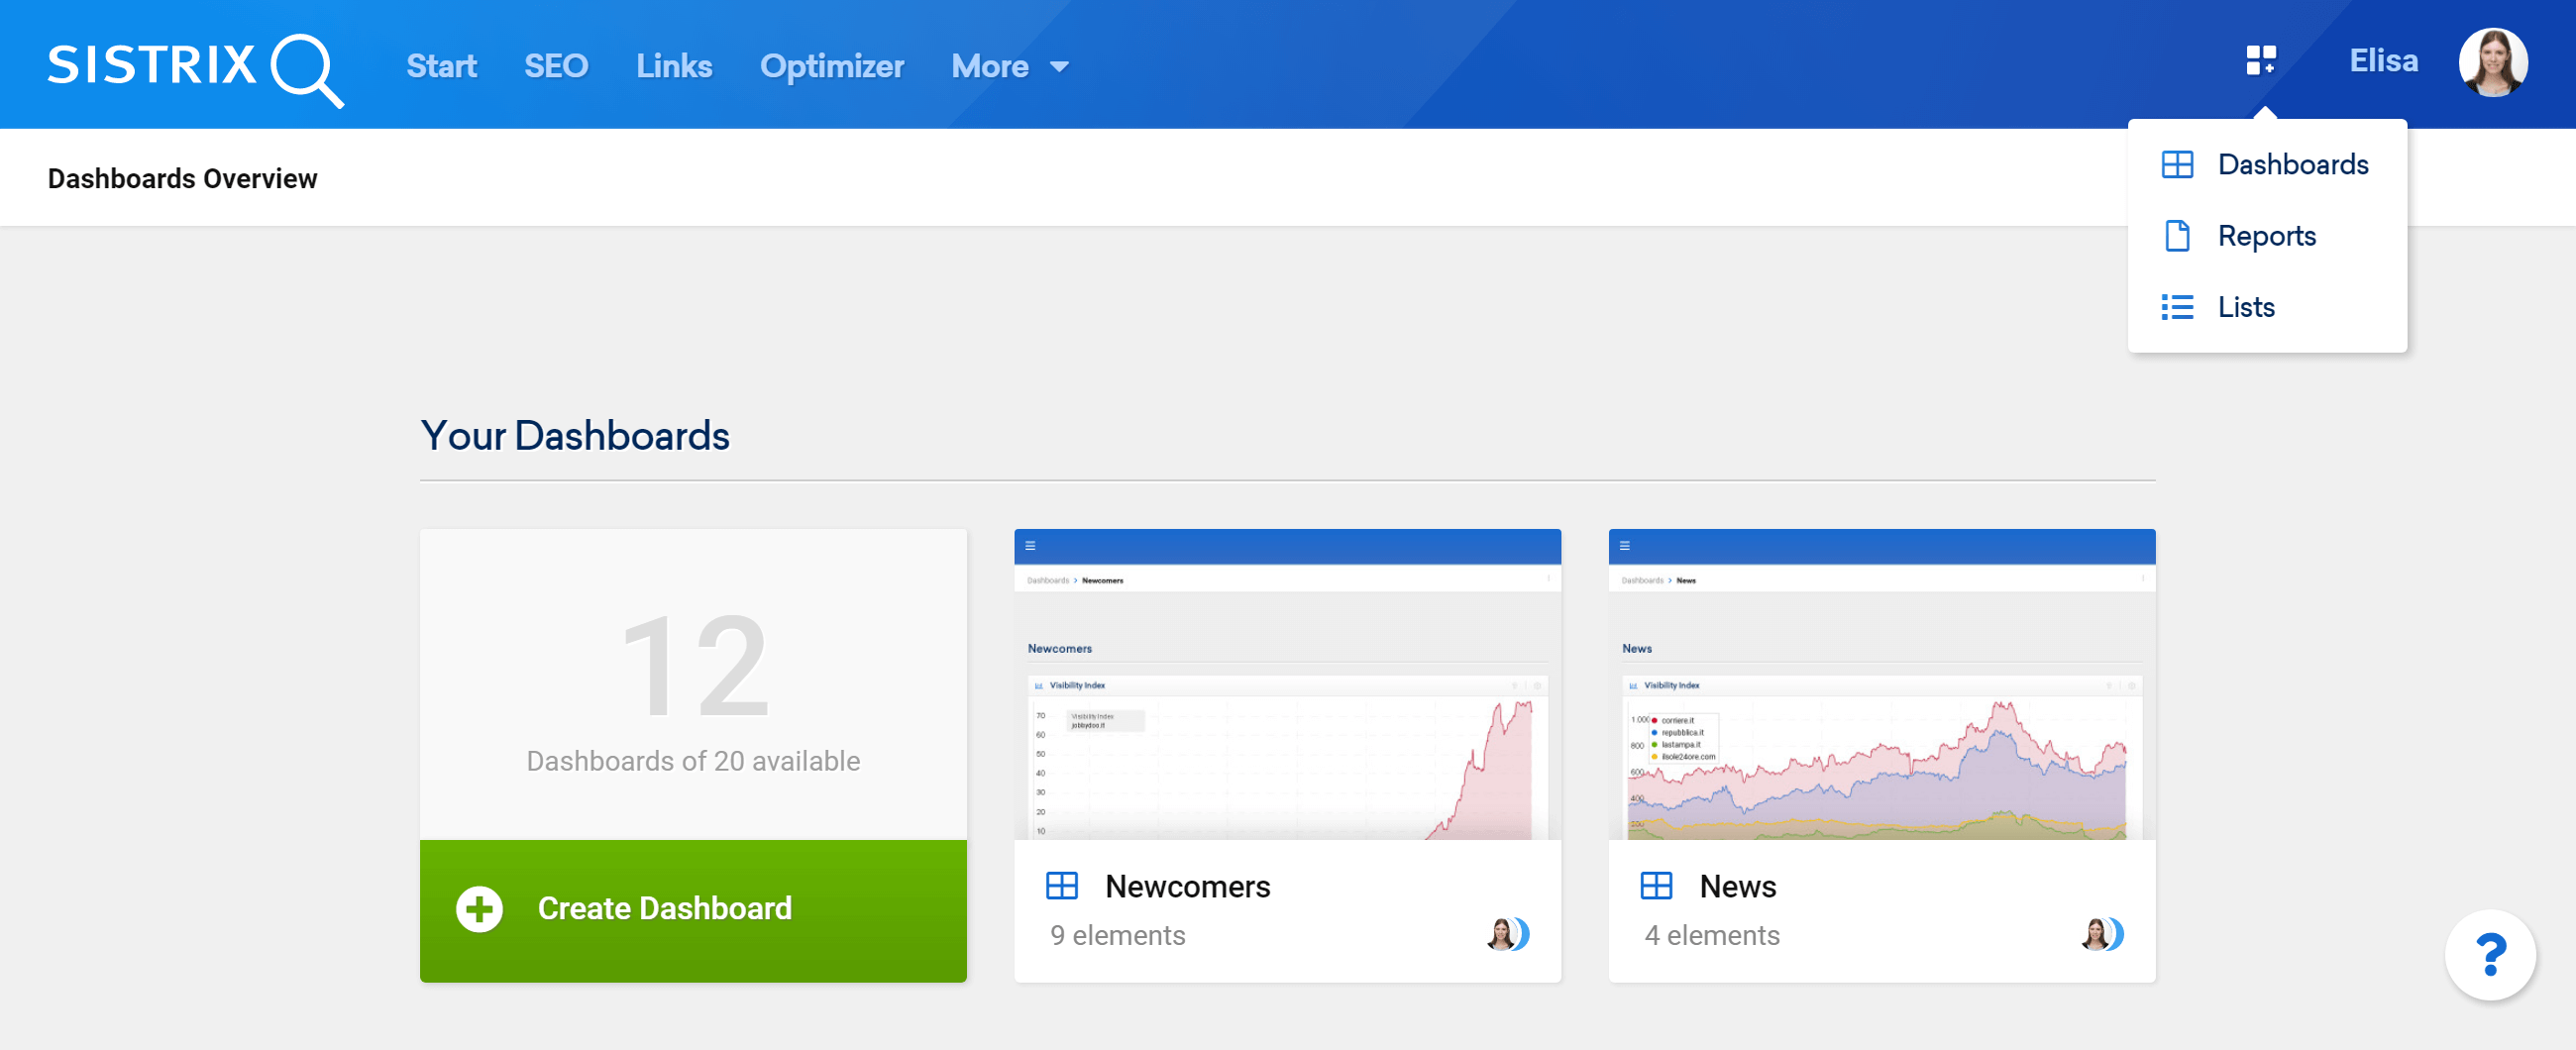Click the 'Your Dashboards' heading
Image resolution: width=2576 pixels, height=1050 pixels.
point(574,436)
